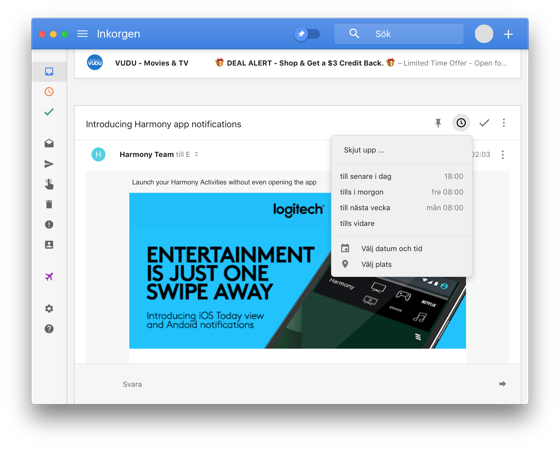
Task: Choose 'tills vidare' snooze option
Action: click(x=401, y=224)
